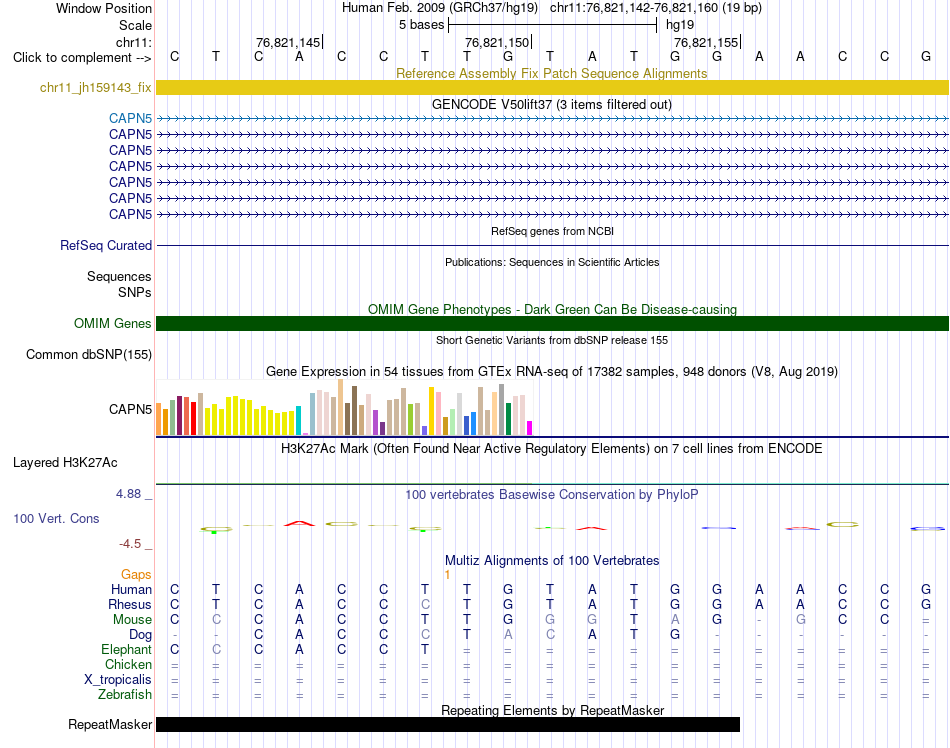Click the -4.5 PhyloP lower scale value
This screenshot has height=748, width=950.
point(130,543)
